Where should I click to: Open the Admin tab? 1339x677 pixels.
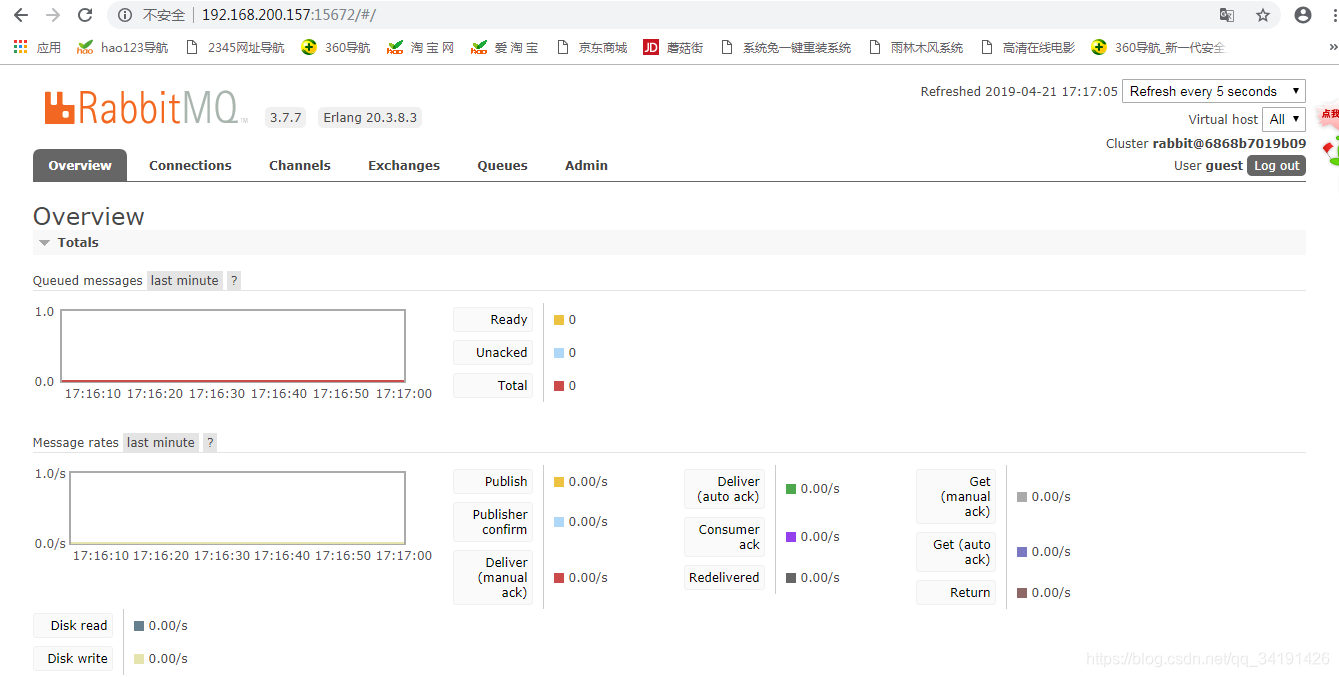pos(586,165)
